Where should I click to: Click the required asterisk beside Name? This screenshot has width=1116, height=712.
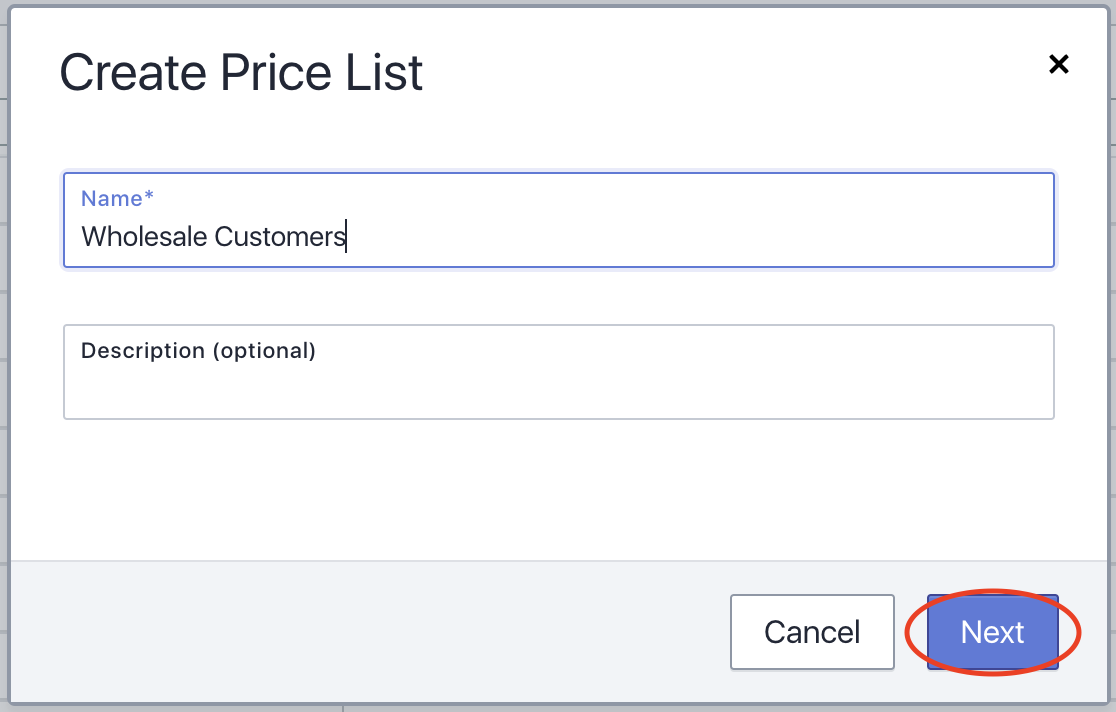pyautogui.click(x=149, y=197)
